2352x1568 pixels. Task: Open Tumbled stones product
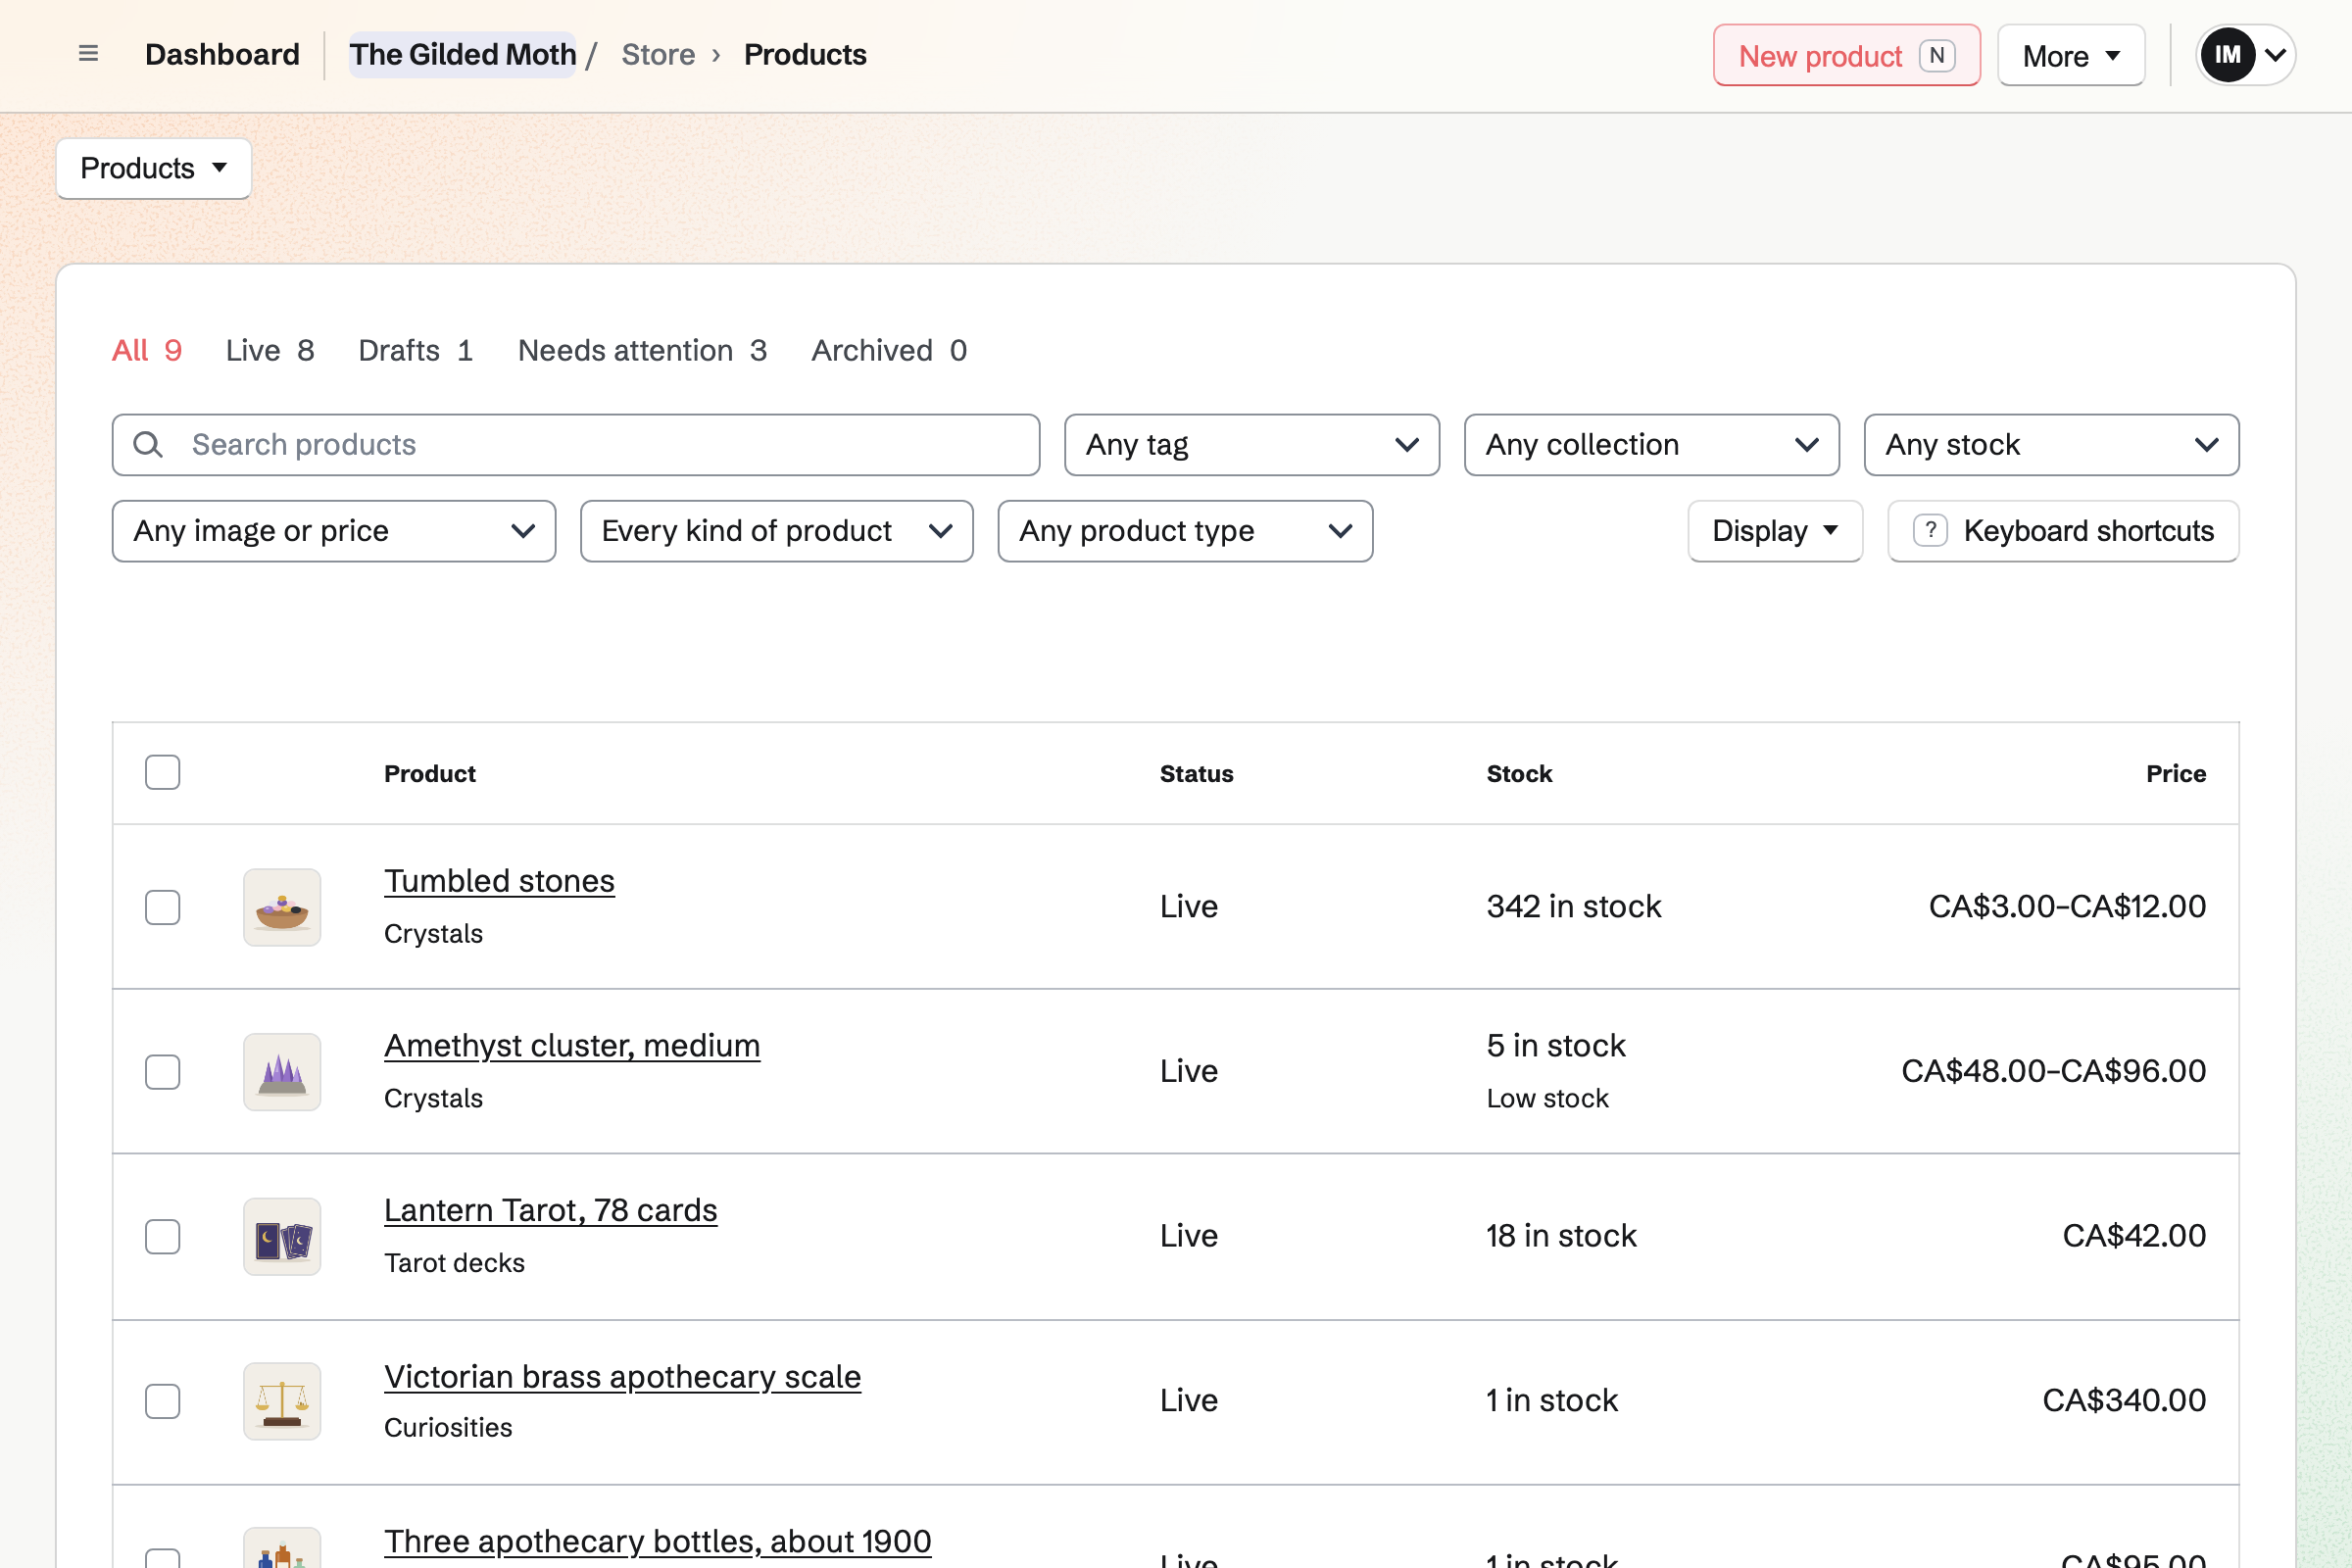[499, 881]
